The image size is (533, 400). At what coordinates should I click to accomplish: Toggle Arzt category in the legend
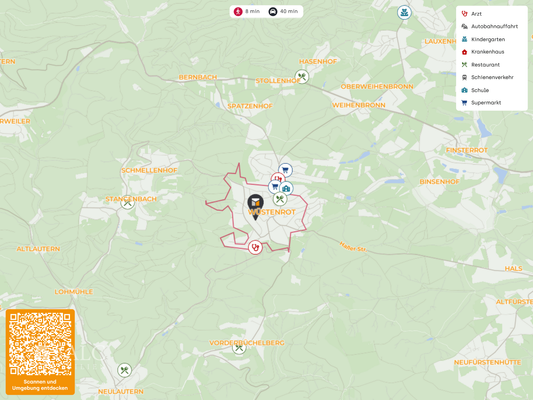pos(471,14)
